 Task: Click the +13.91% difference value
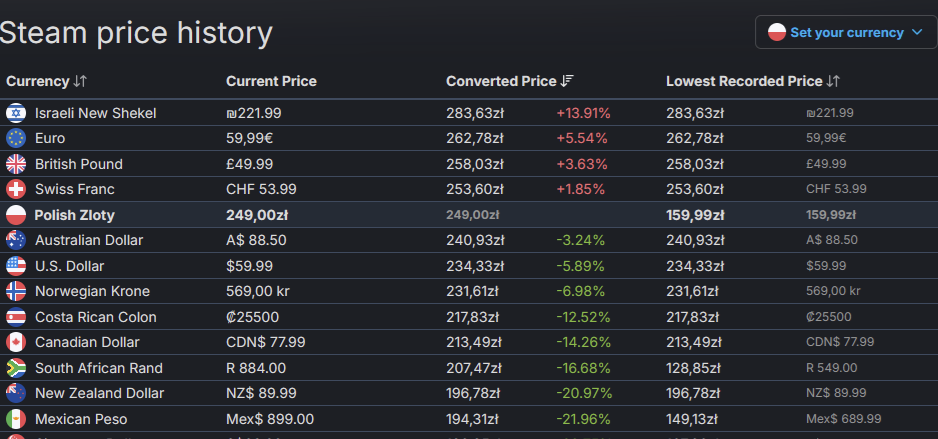[x=583, y=113]
